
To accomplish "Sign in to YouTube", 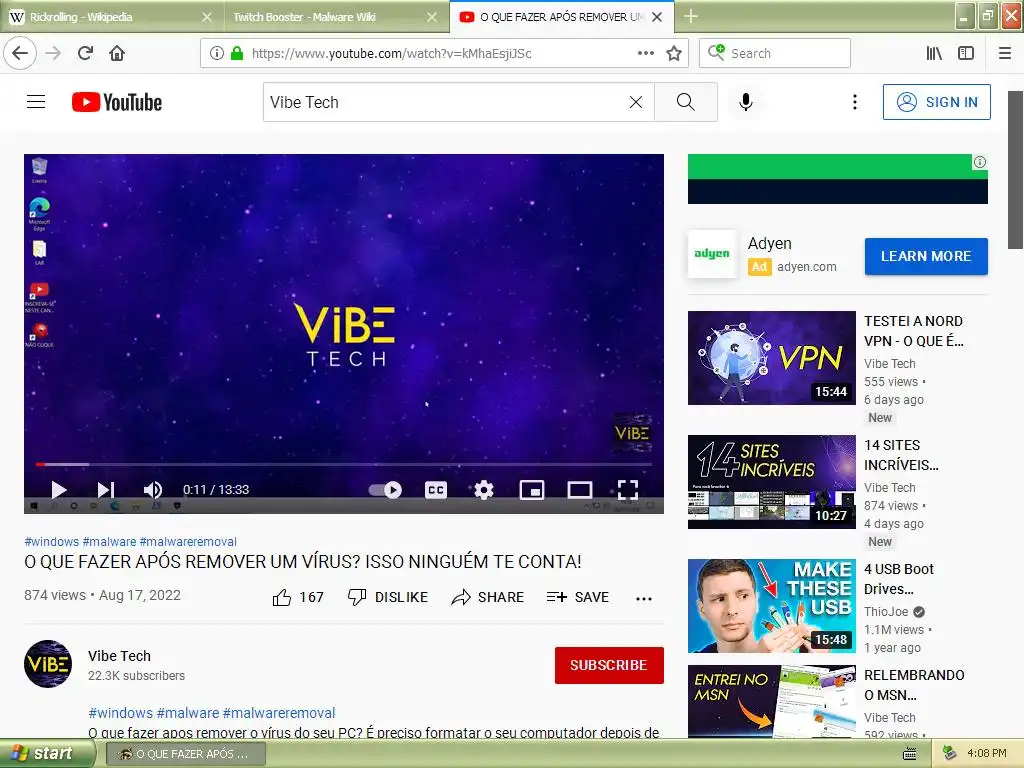I will coord(936,102).
